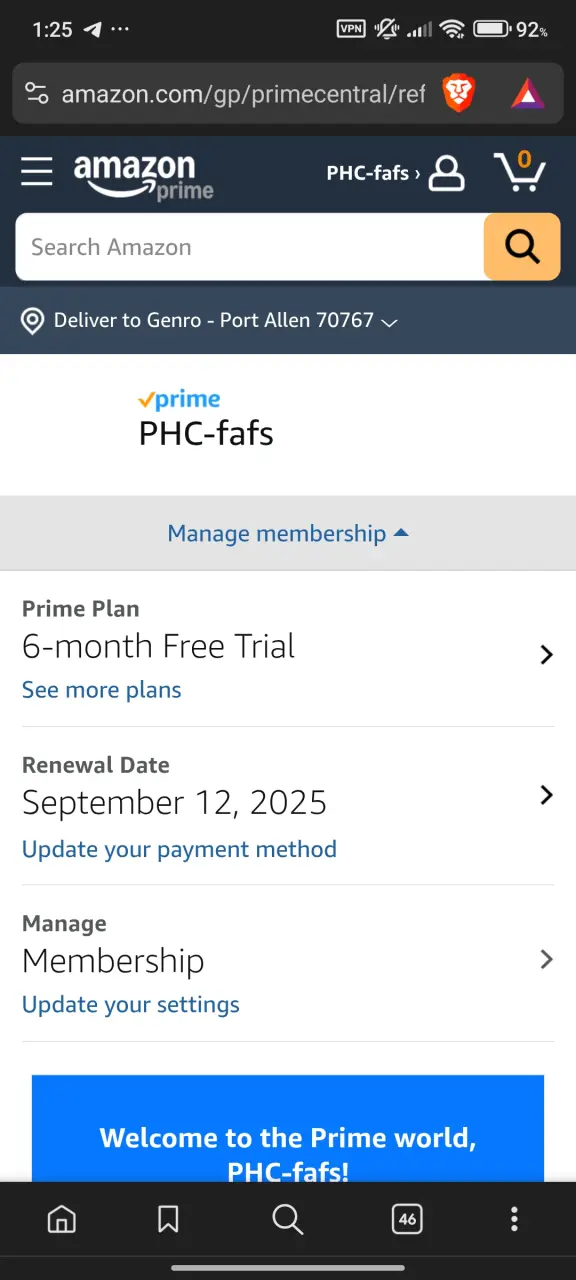Tap the Amazon Prime logo
The image size is (576, 1280).
[x=144, y=176]
